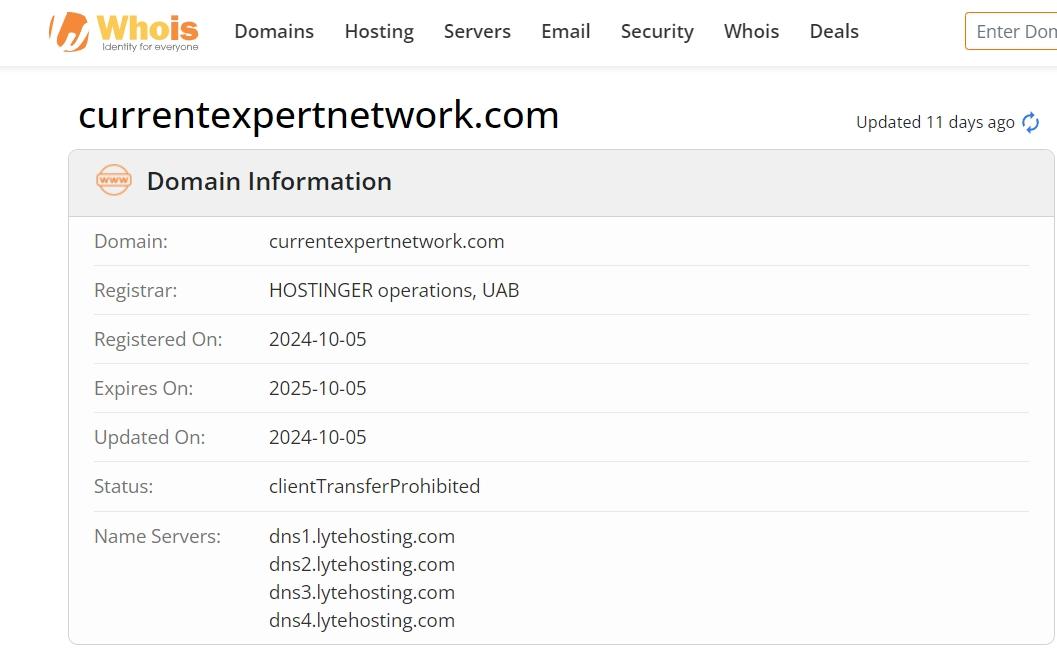Click the 'Domain Information' section title
1057x654 pixels.
269,181
